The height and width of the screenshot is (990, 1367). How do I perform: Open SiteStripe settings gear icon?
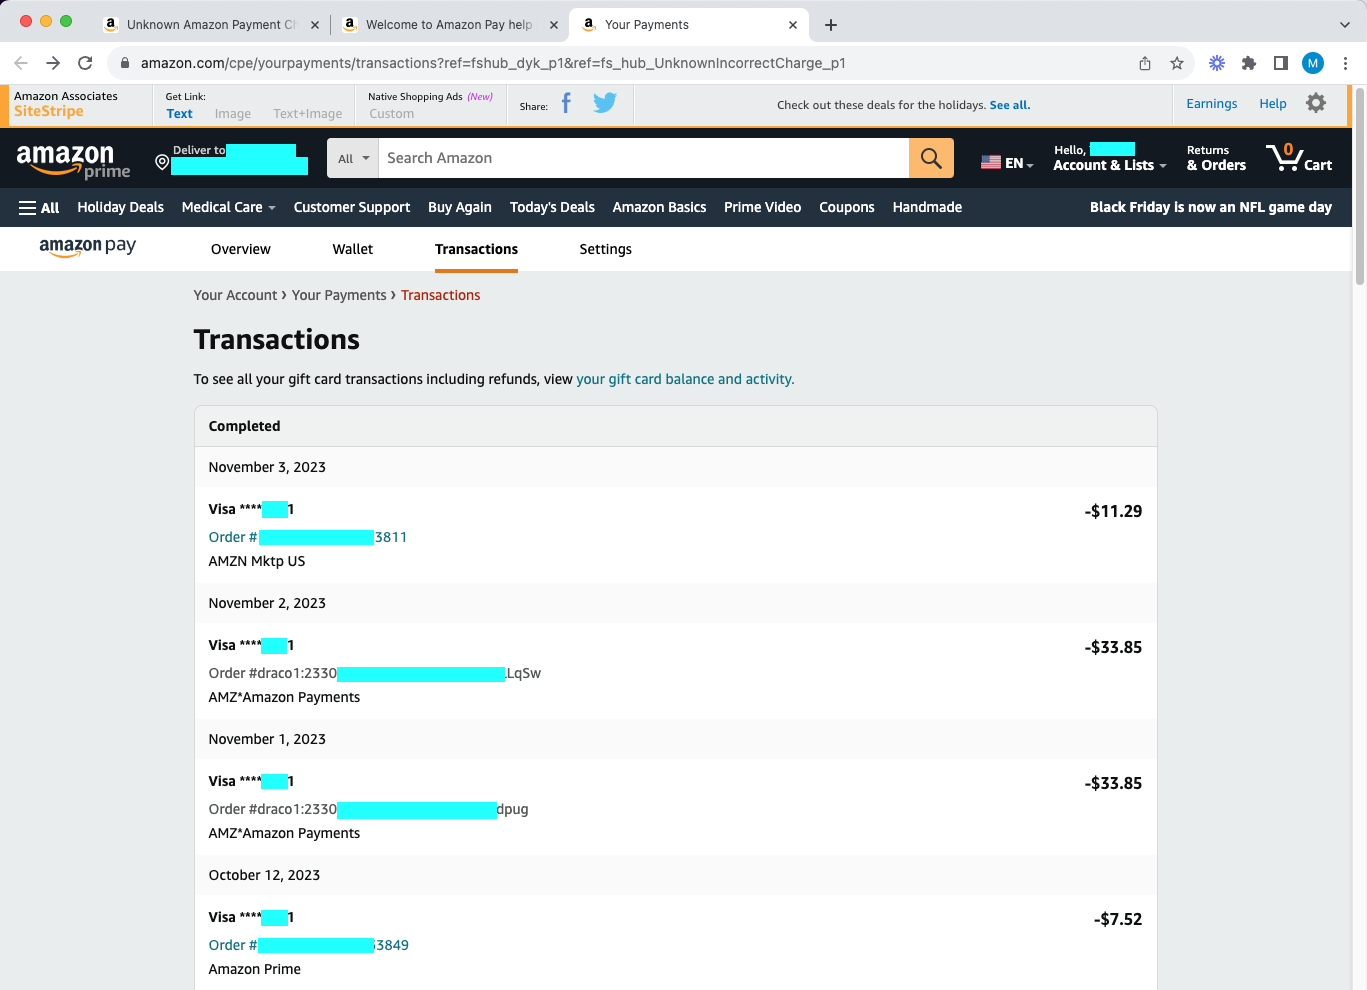[1316, 103]
